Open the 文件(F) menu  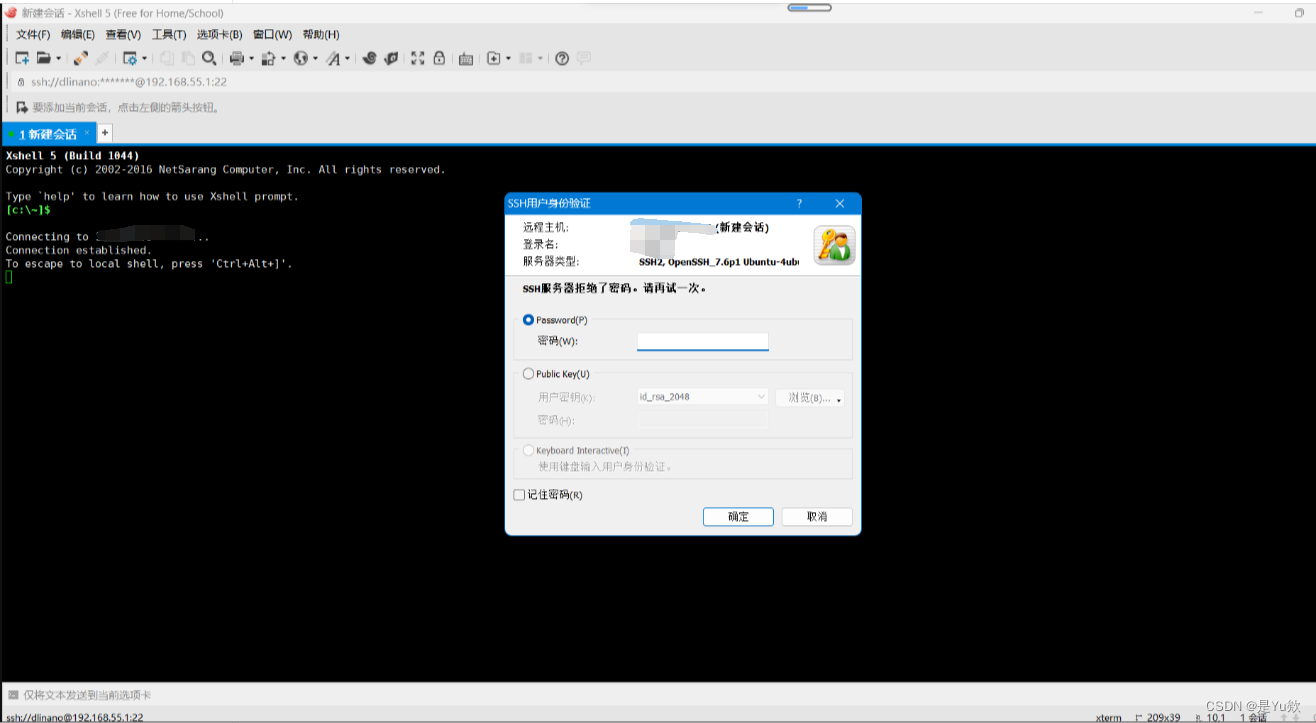coord(33,34)
